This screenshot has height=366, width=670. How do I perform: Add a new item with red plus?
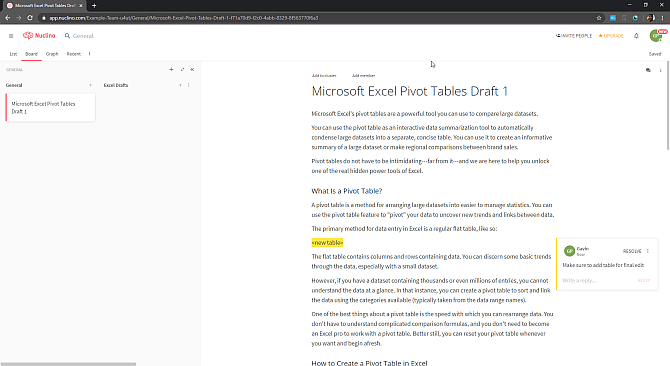point(171,69)
